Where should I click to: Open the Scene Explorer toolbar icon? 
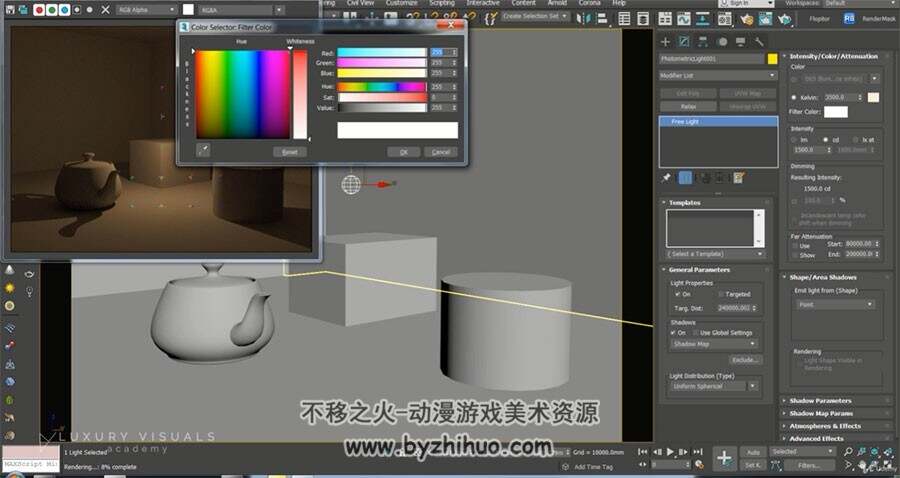[x=624, y=18]
